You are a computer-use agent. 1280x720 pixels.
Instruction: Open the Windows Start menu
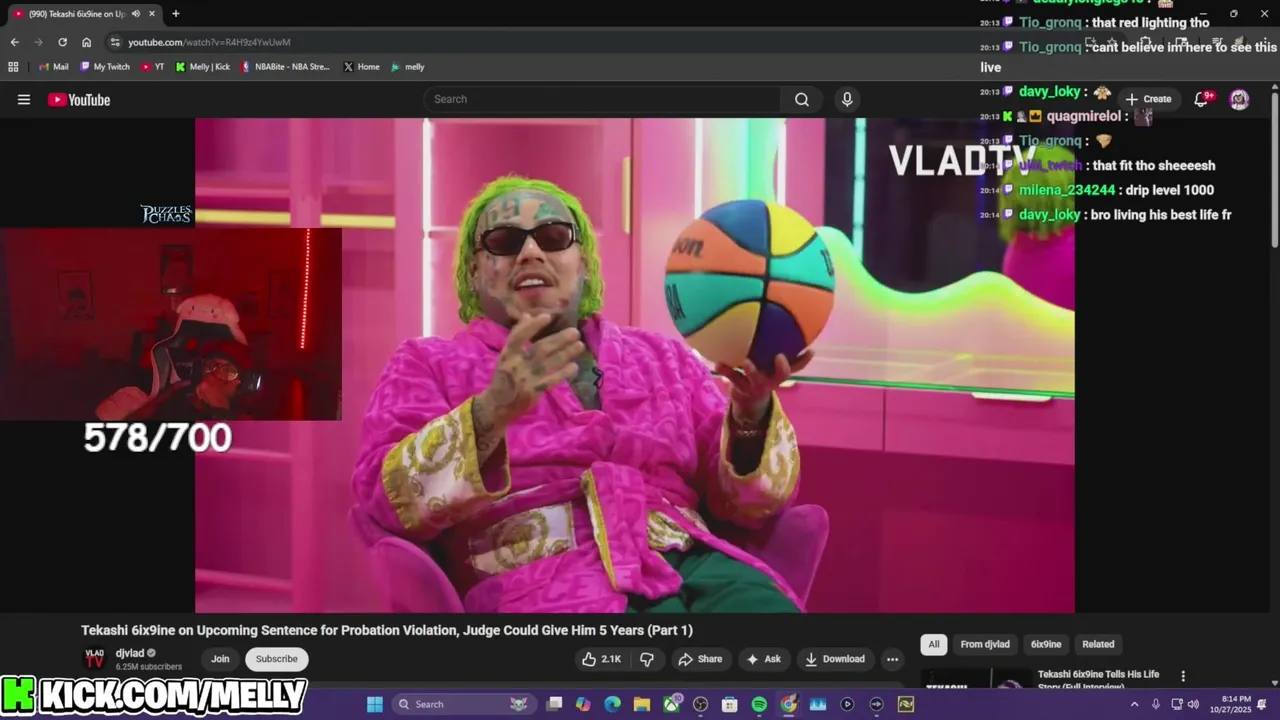(x=375, y=704)
